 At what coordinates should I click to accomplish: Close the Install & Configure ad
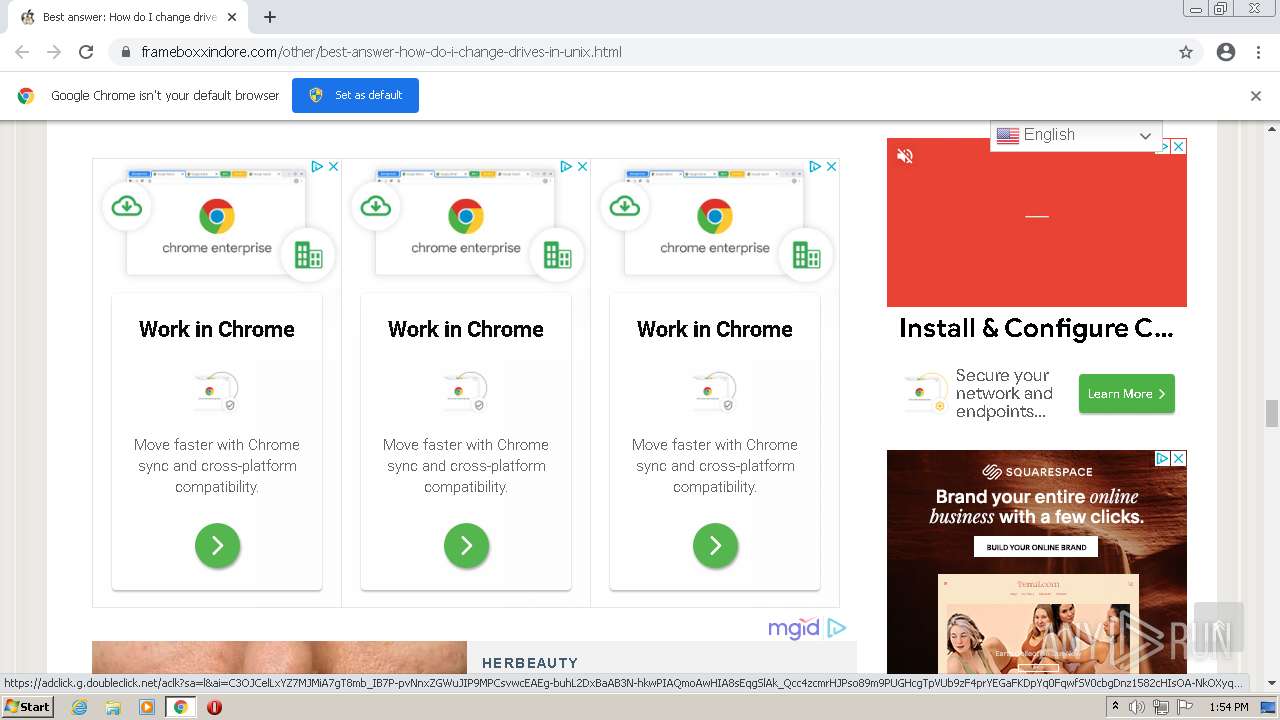pyautogui.click(x=1179, y=146)
